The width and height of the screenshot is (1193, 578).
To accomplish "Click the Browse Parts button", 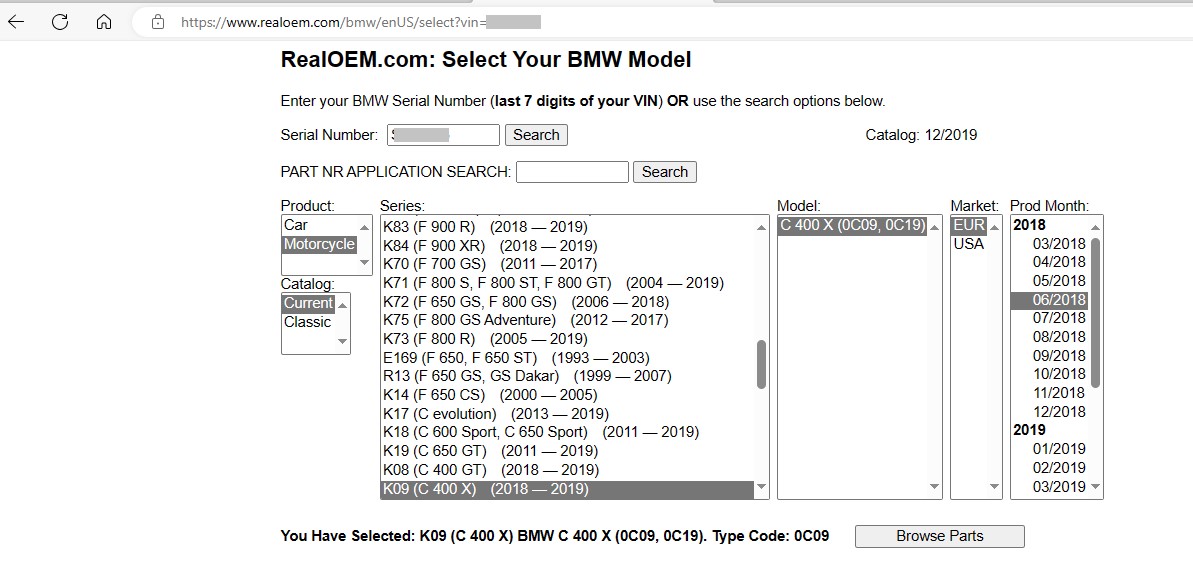I will pyautogui.click(x=939, y=536).
